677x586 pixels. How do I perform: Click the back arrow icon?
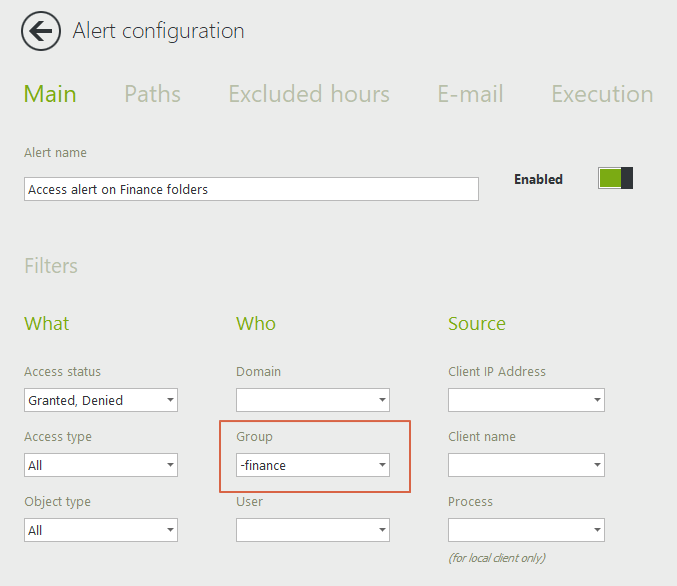[x=40, y=31]
